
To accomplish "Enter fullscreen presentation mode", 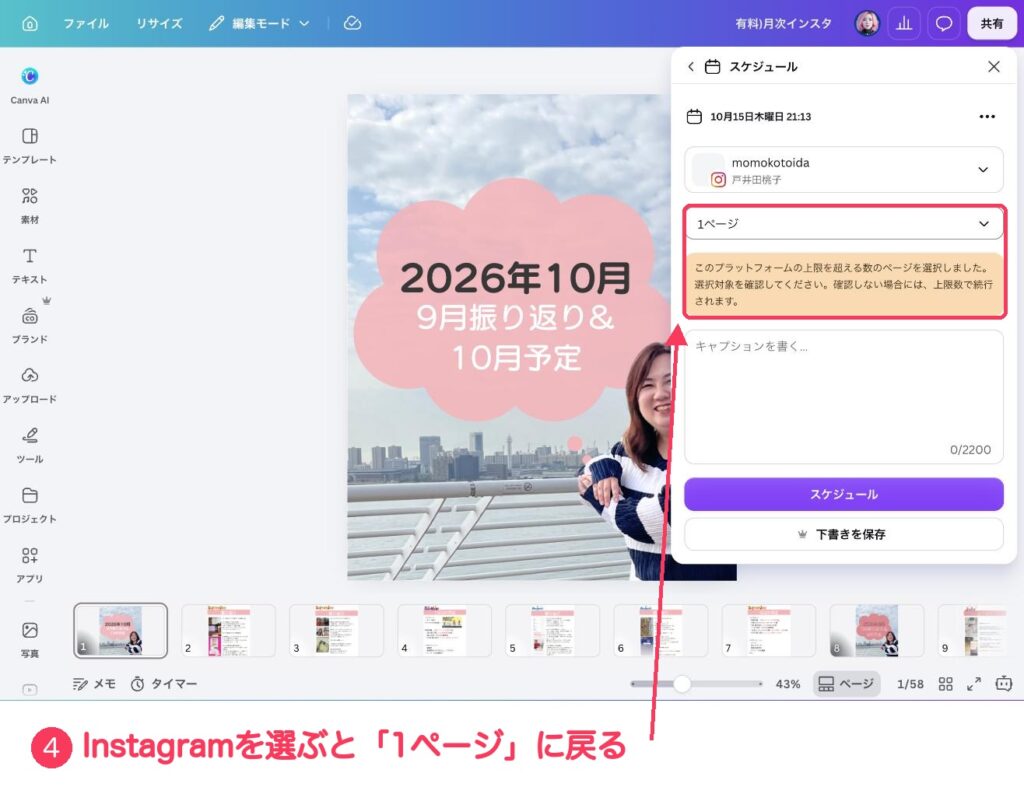I will click(x=974, y=684).
